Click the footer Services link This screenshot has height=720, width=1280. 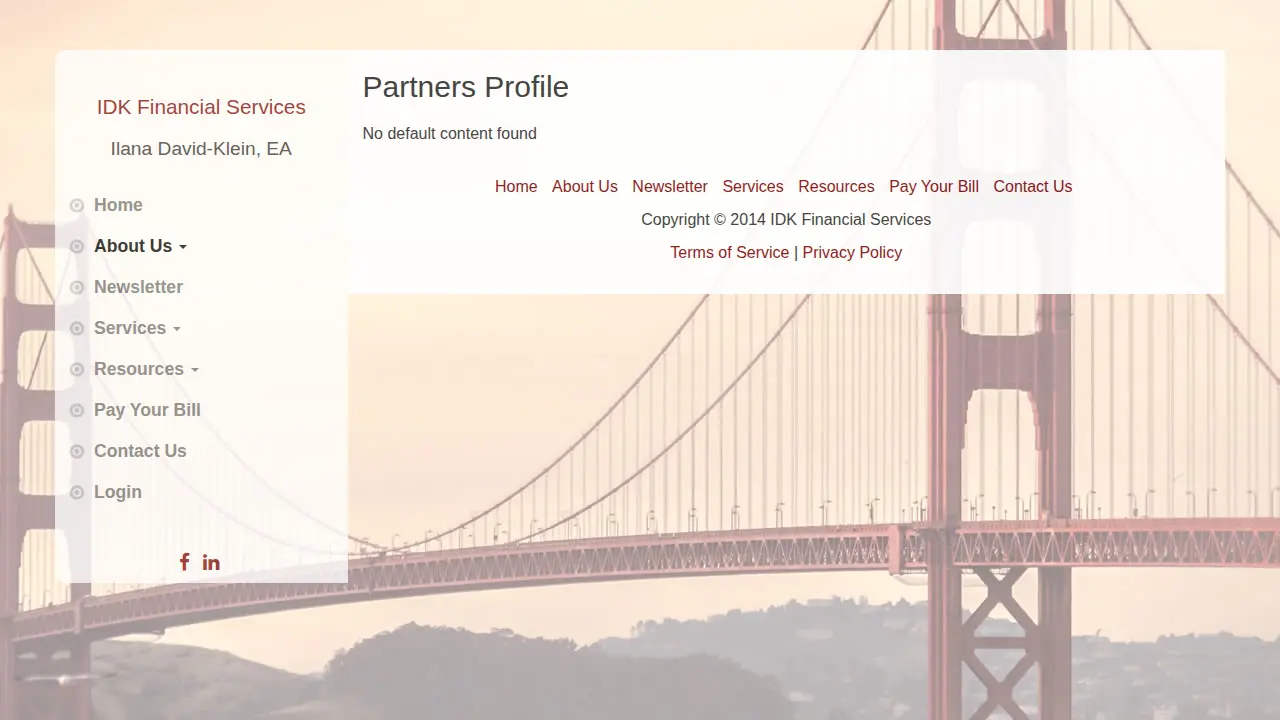(x=753, y=186)
